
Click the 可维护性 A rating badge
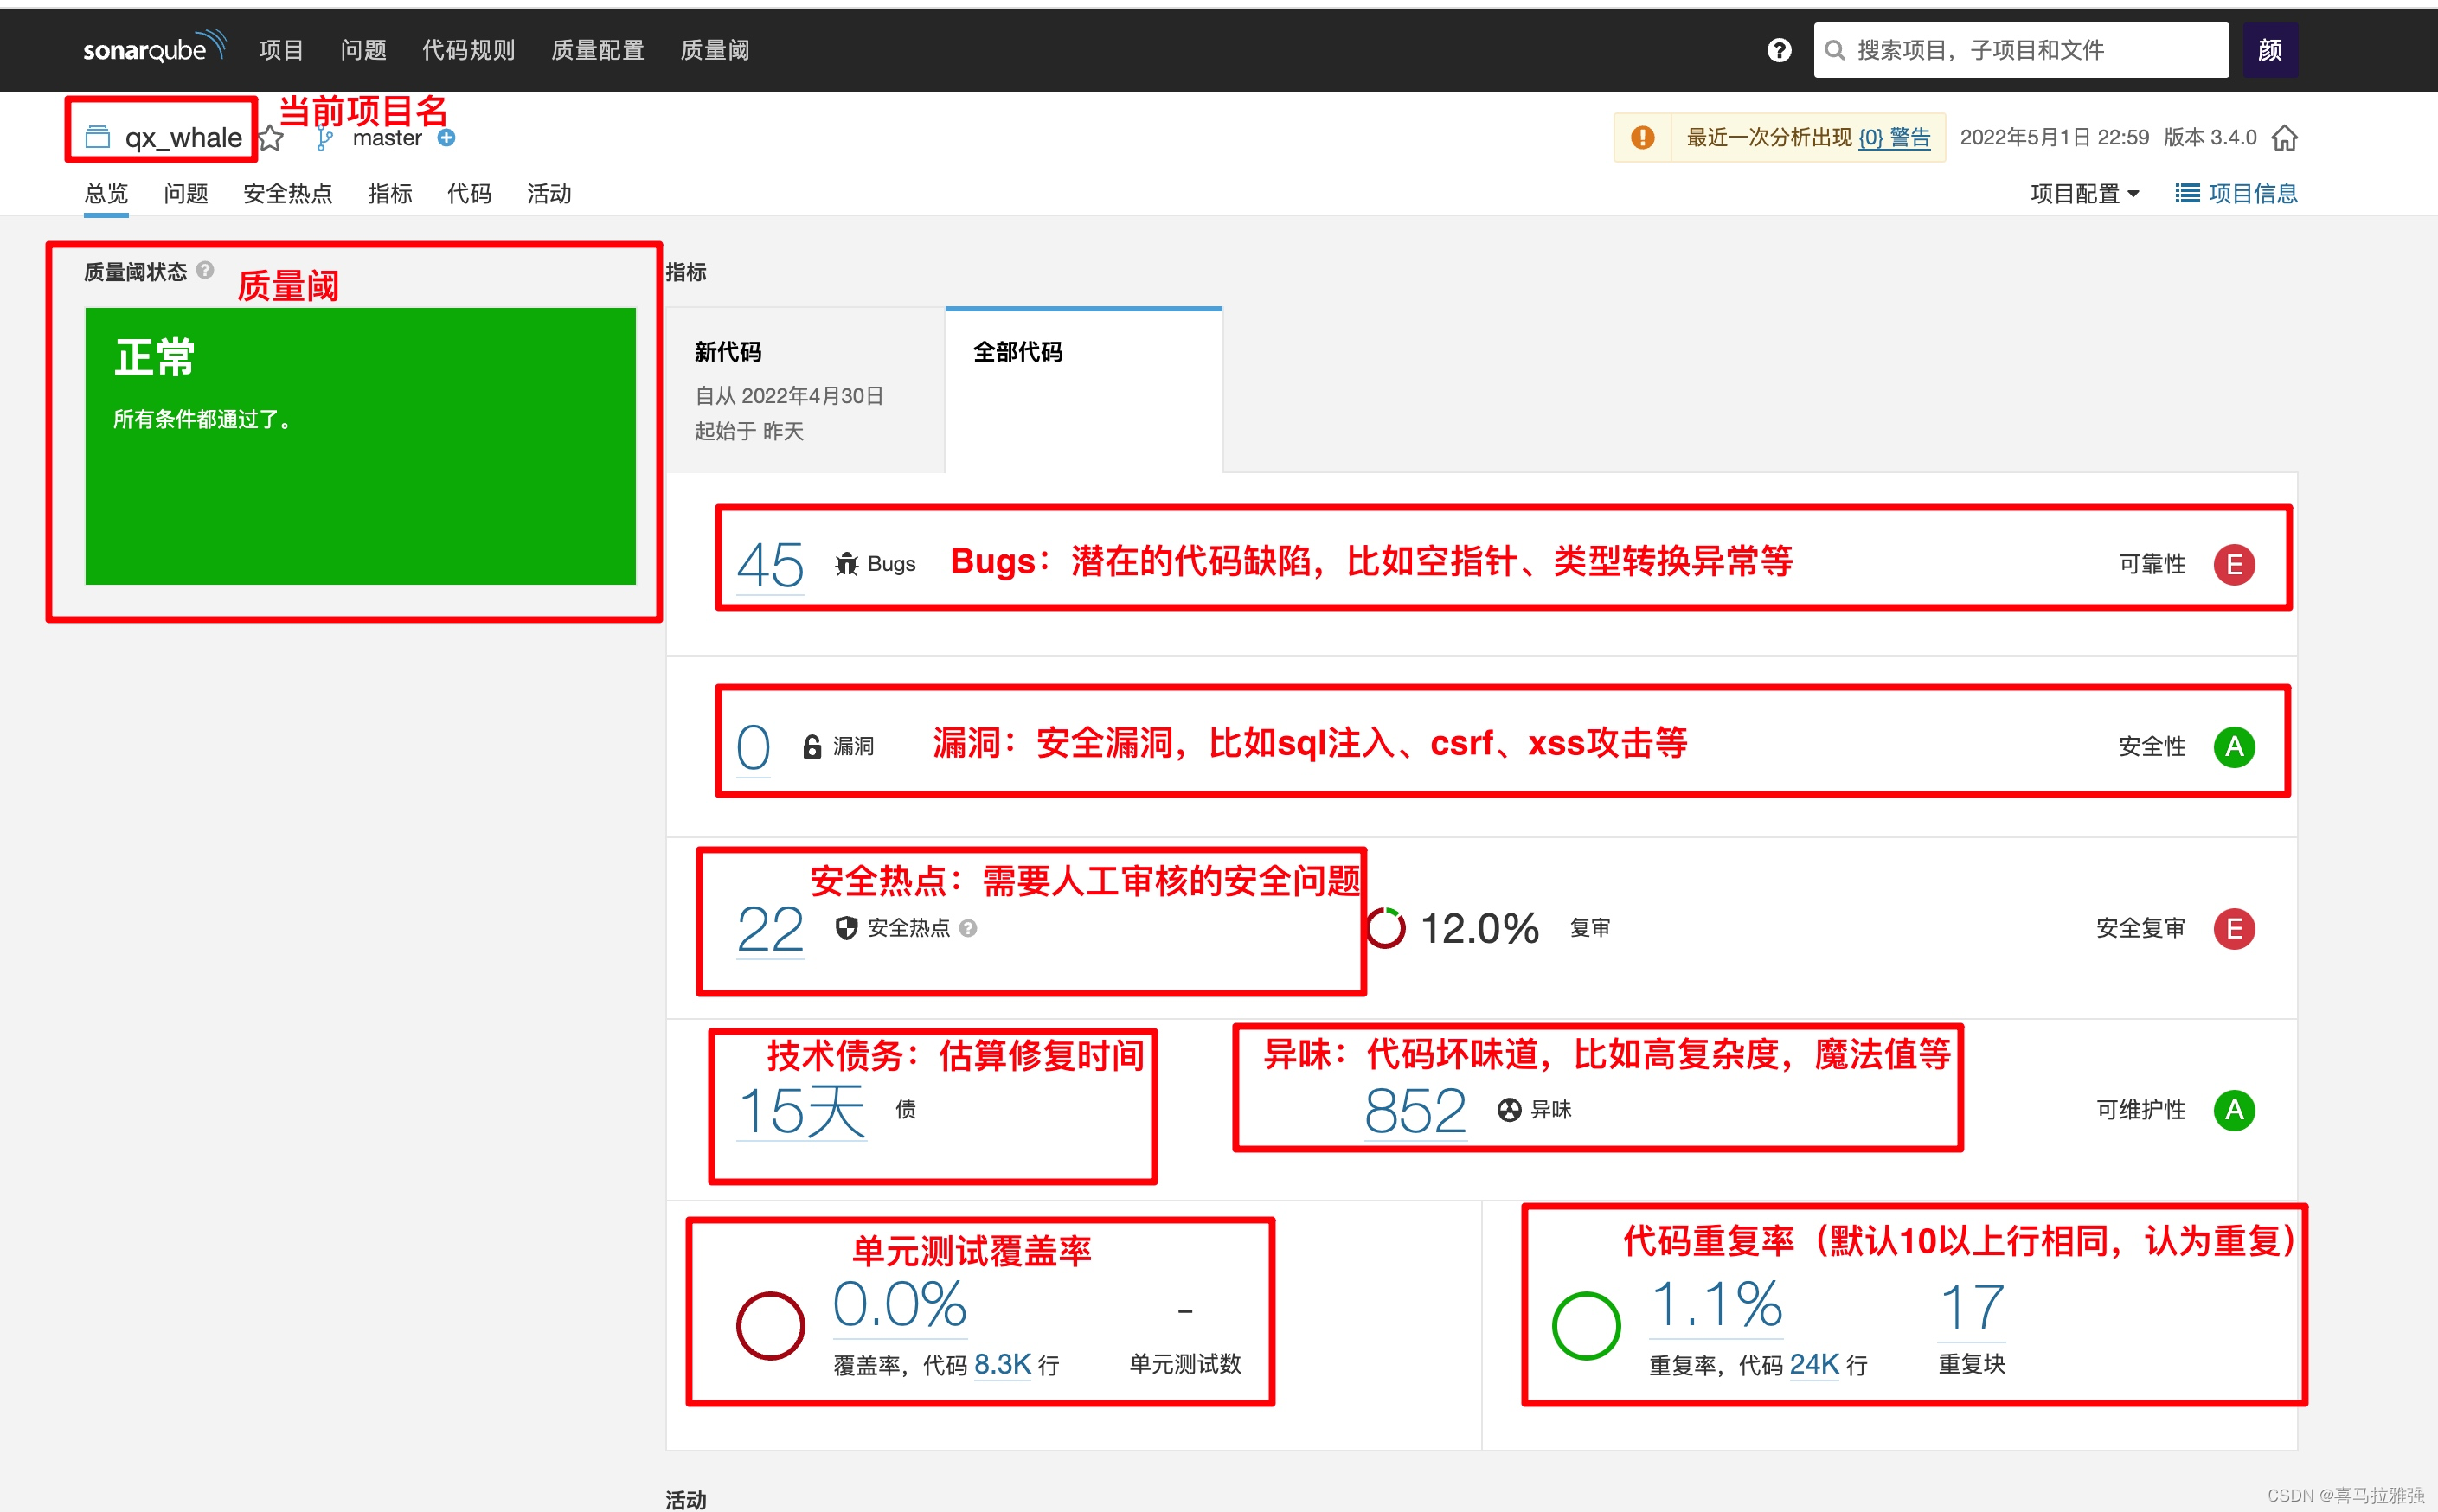[2233, 1110]
